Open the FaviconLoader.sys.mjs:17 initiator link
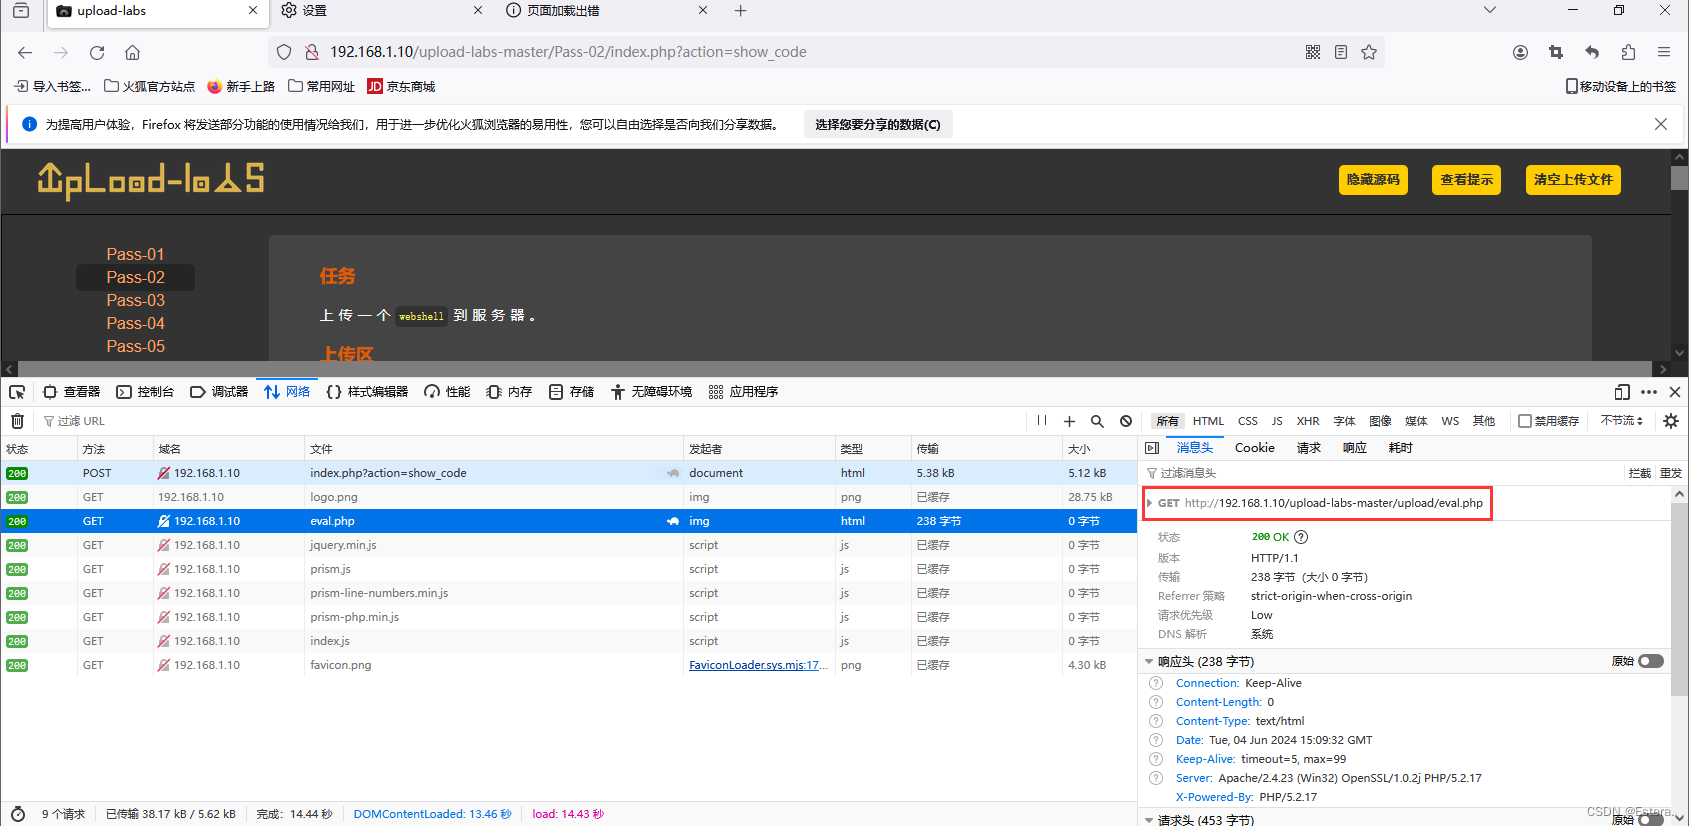 click(758, 665)
